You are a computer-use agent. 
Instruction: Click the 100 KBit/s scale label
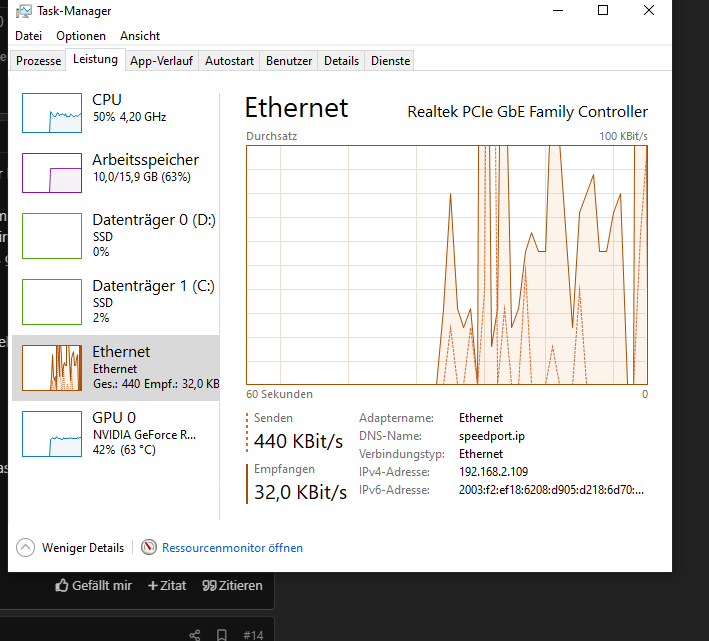(623, 136)
